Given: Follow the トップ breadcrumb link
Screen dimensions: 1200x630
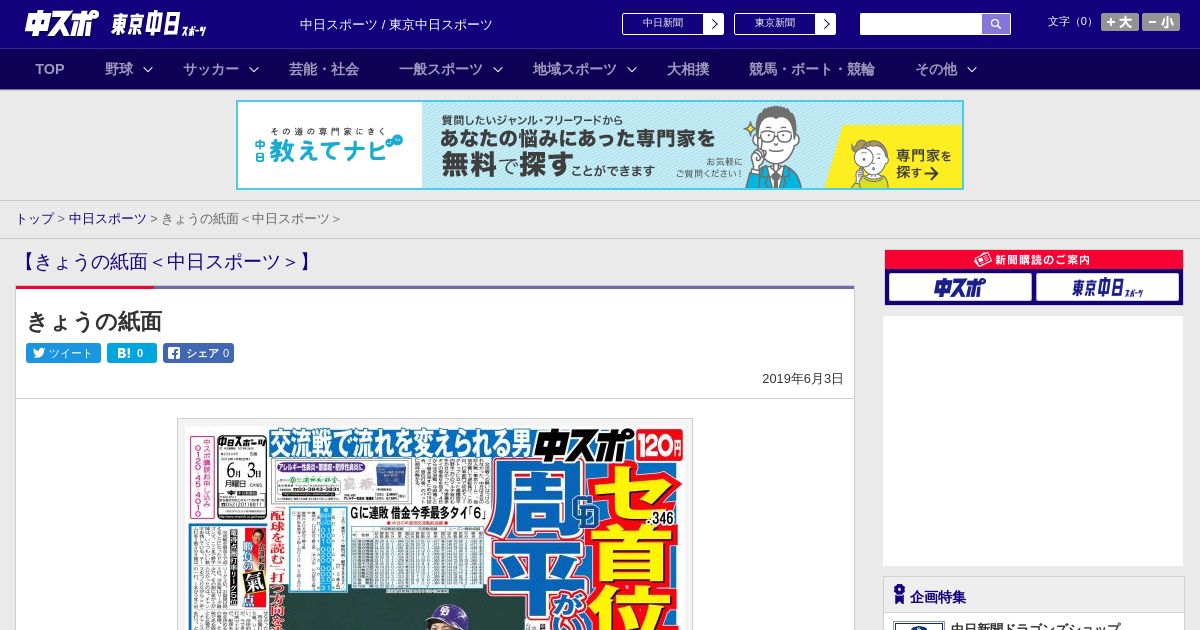Looking at the screenshot, I should click(x=34, y=219).
